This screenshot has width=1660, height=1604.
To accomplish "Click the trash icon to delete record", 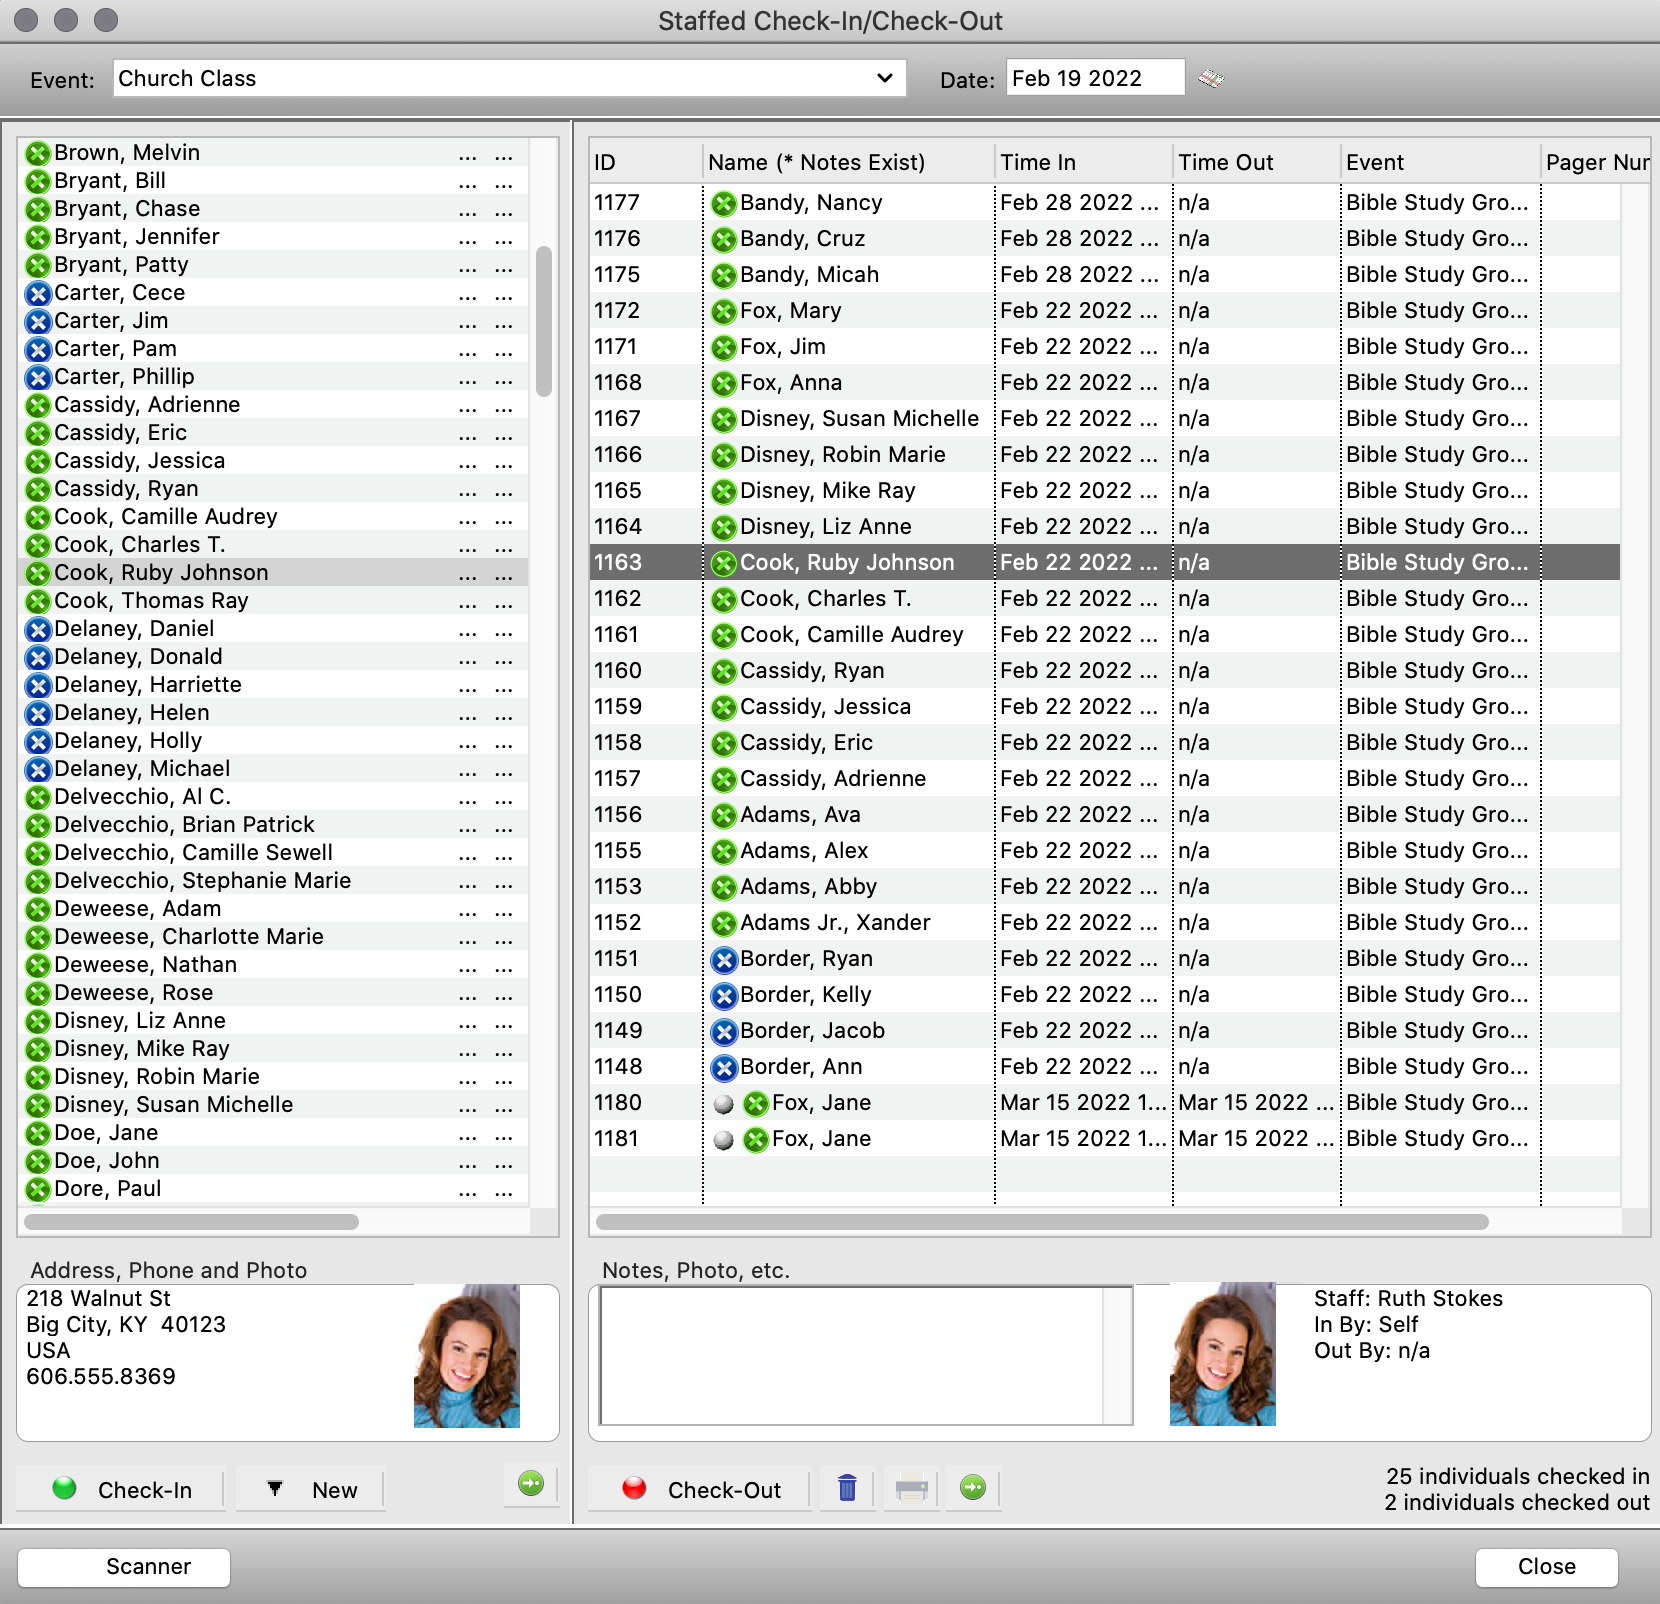I will coord(847,1488).
